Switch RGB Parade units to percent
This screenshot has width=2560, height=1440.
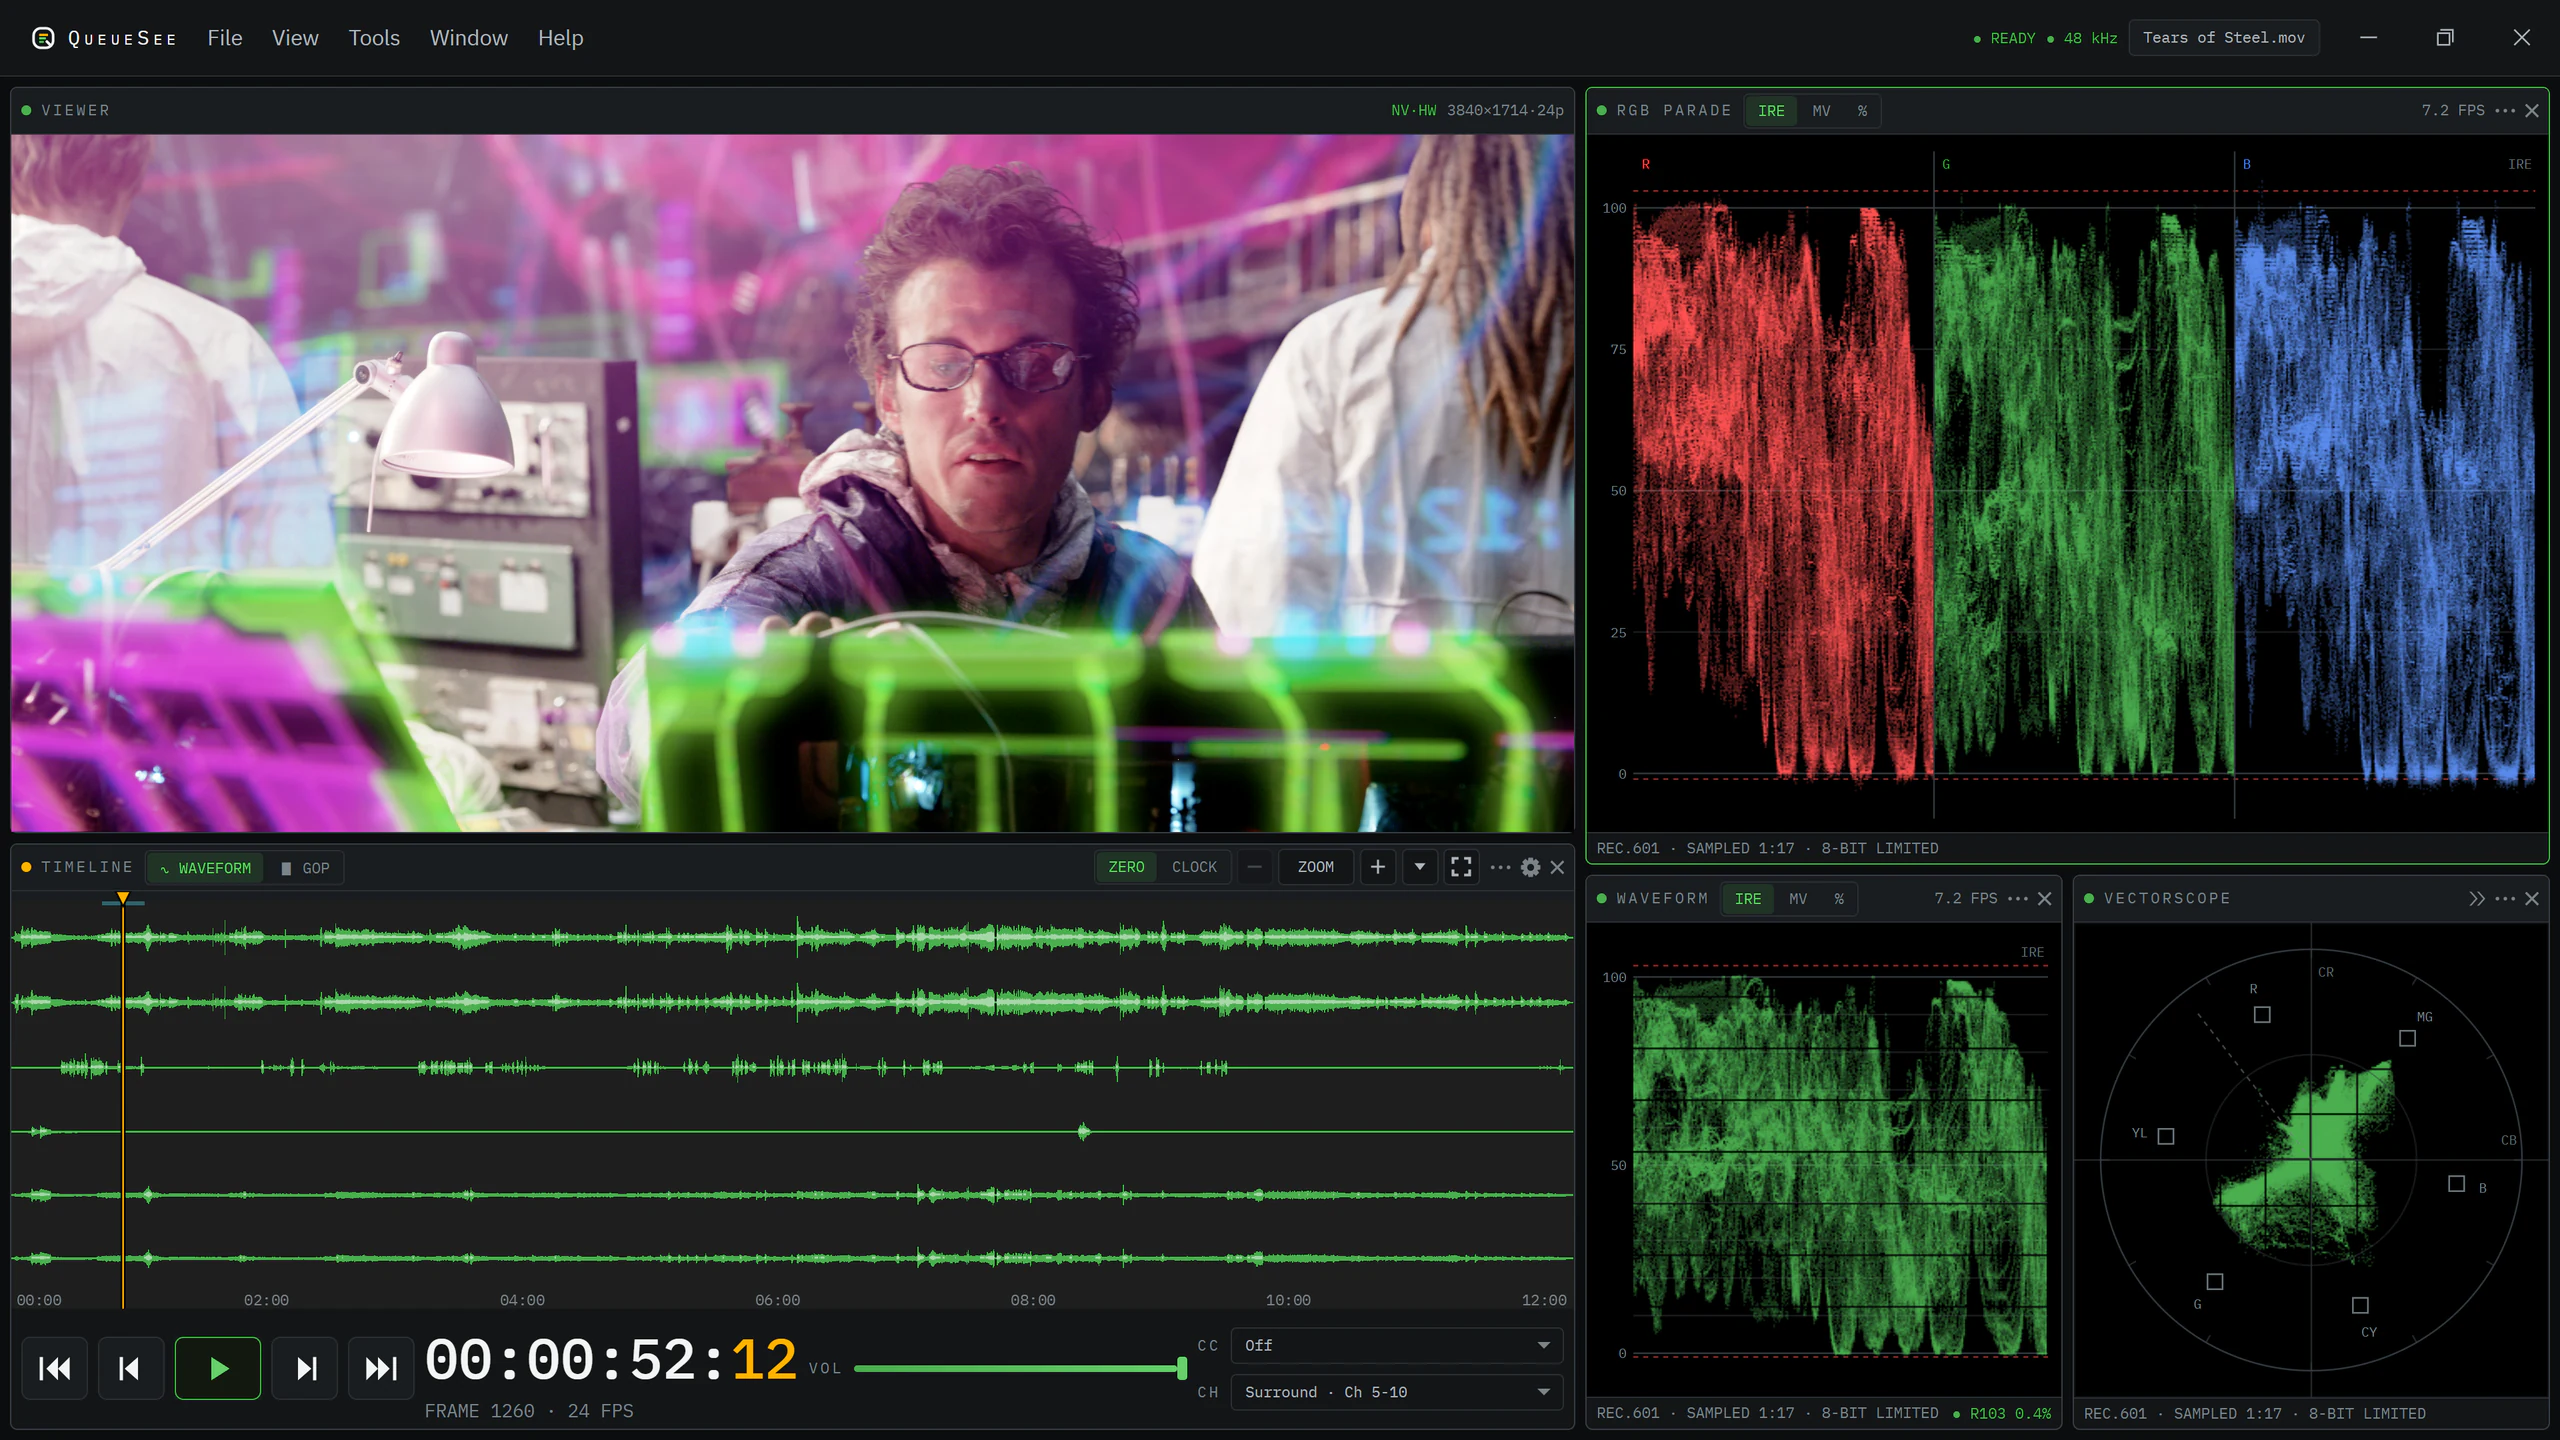[1862, 111]
